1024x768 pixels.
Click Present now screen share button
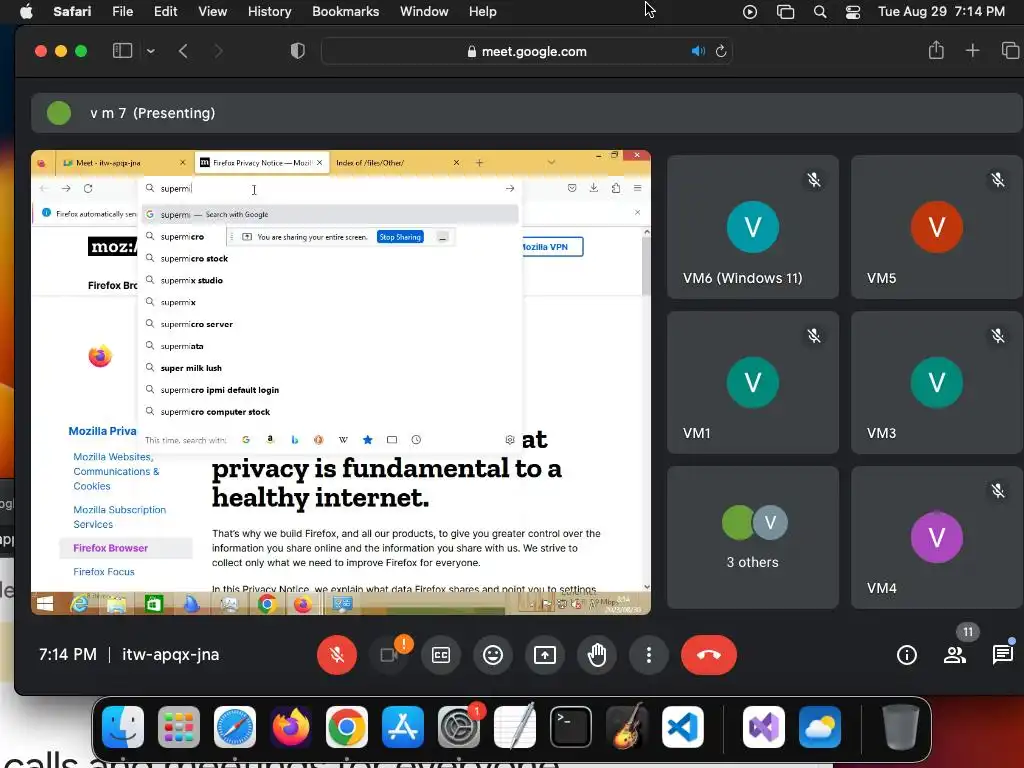[x=545, y=654]
